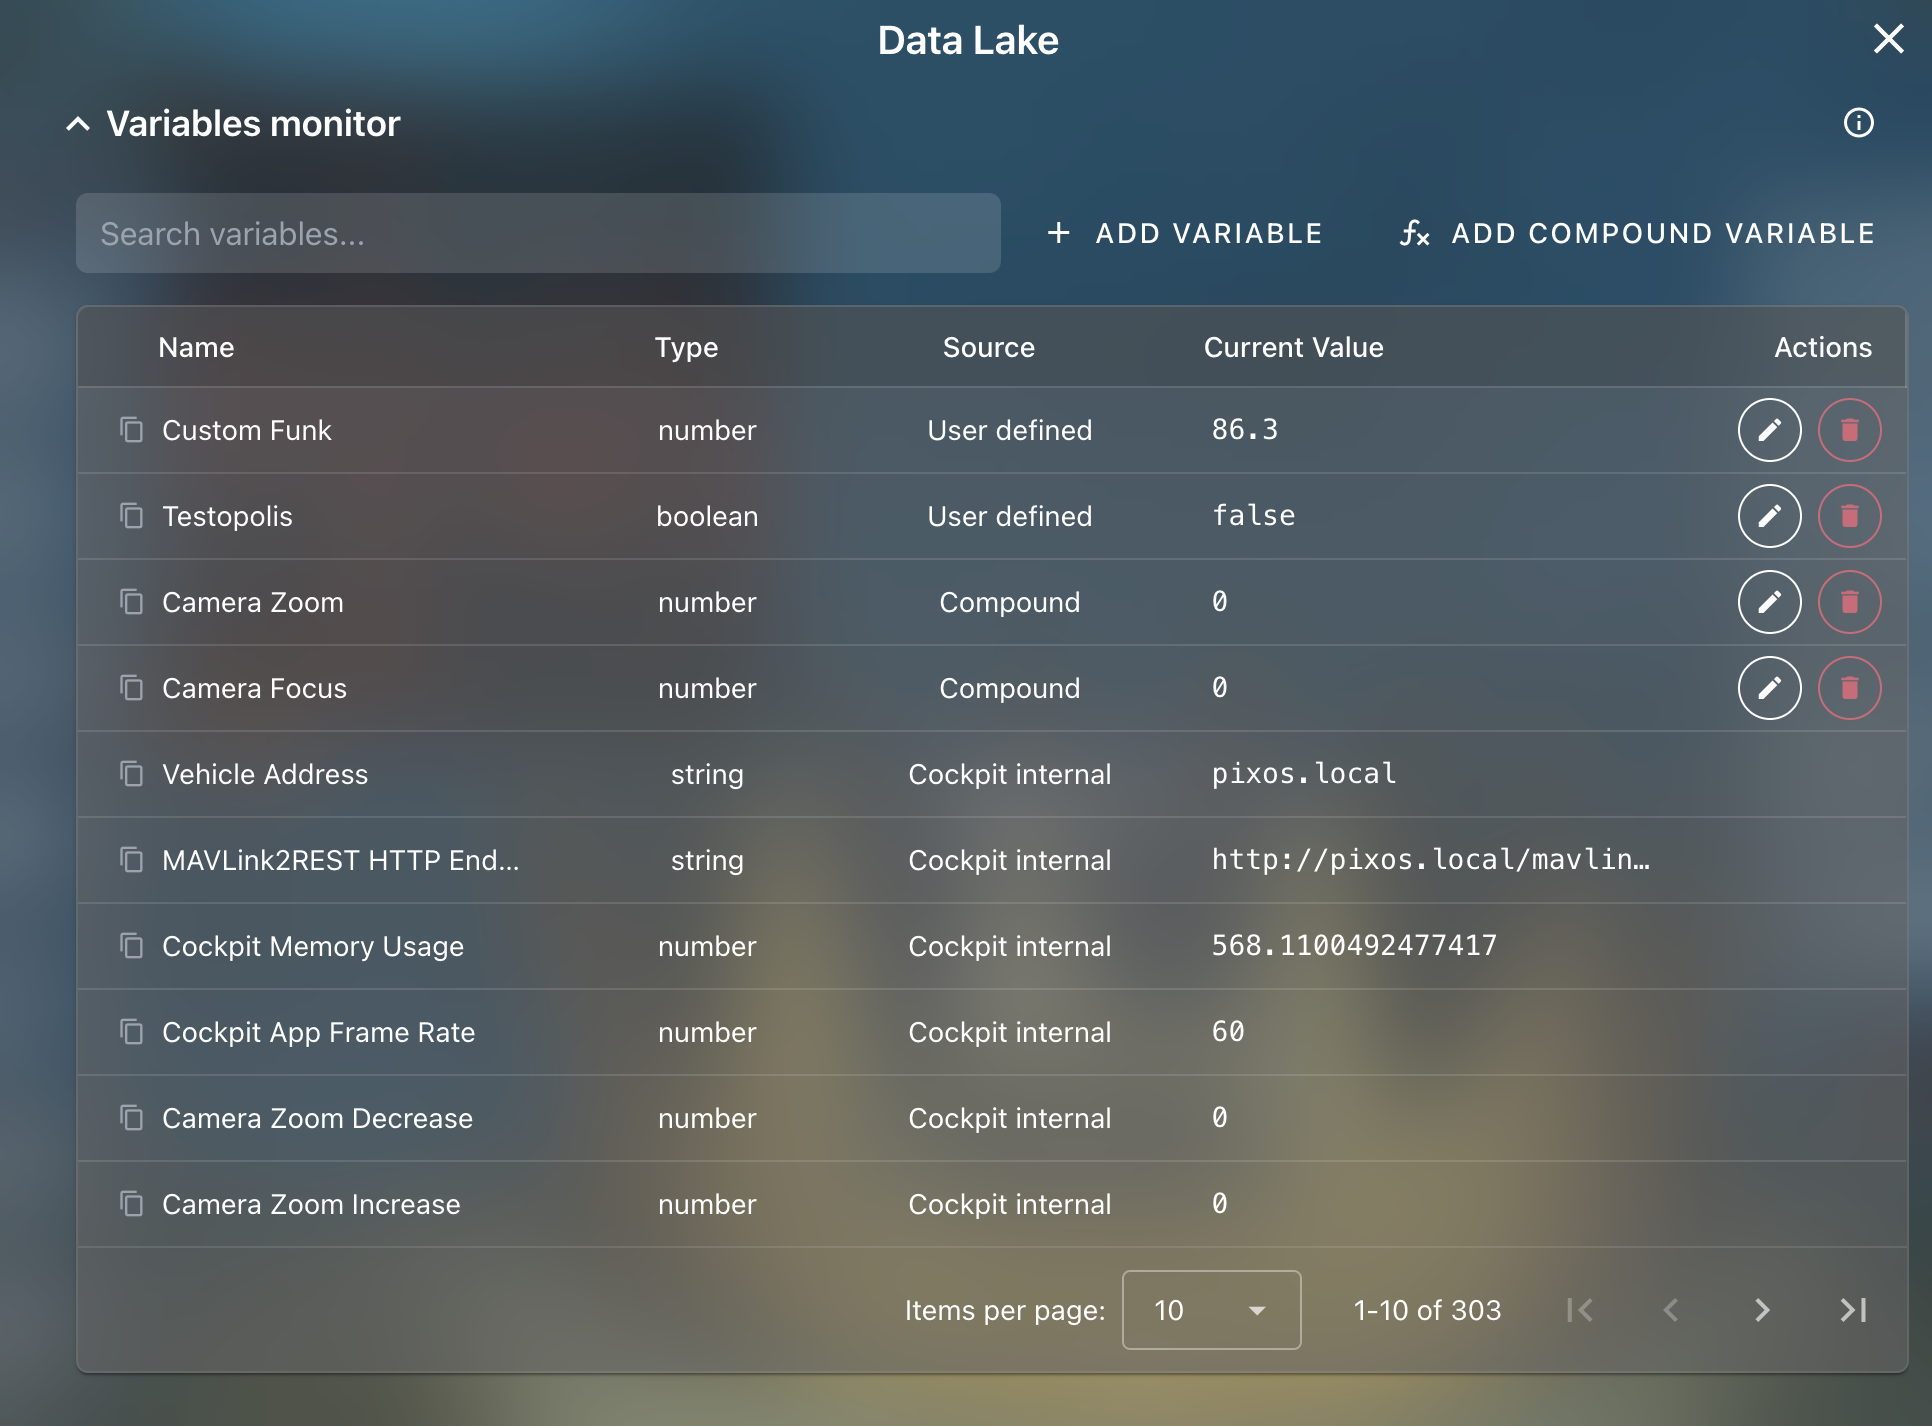1932x1426 pixels.
Task: Delete the Camera Focus variable
Action: pos(1849,688)
